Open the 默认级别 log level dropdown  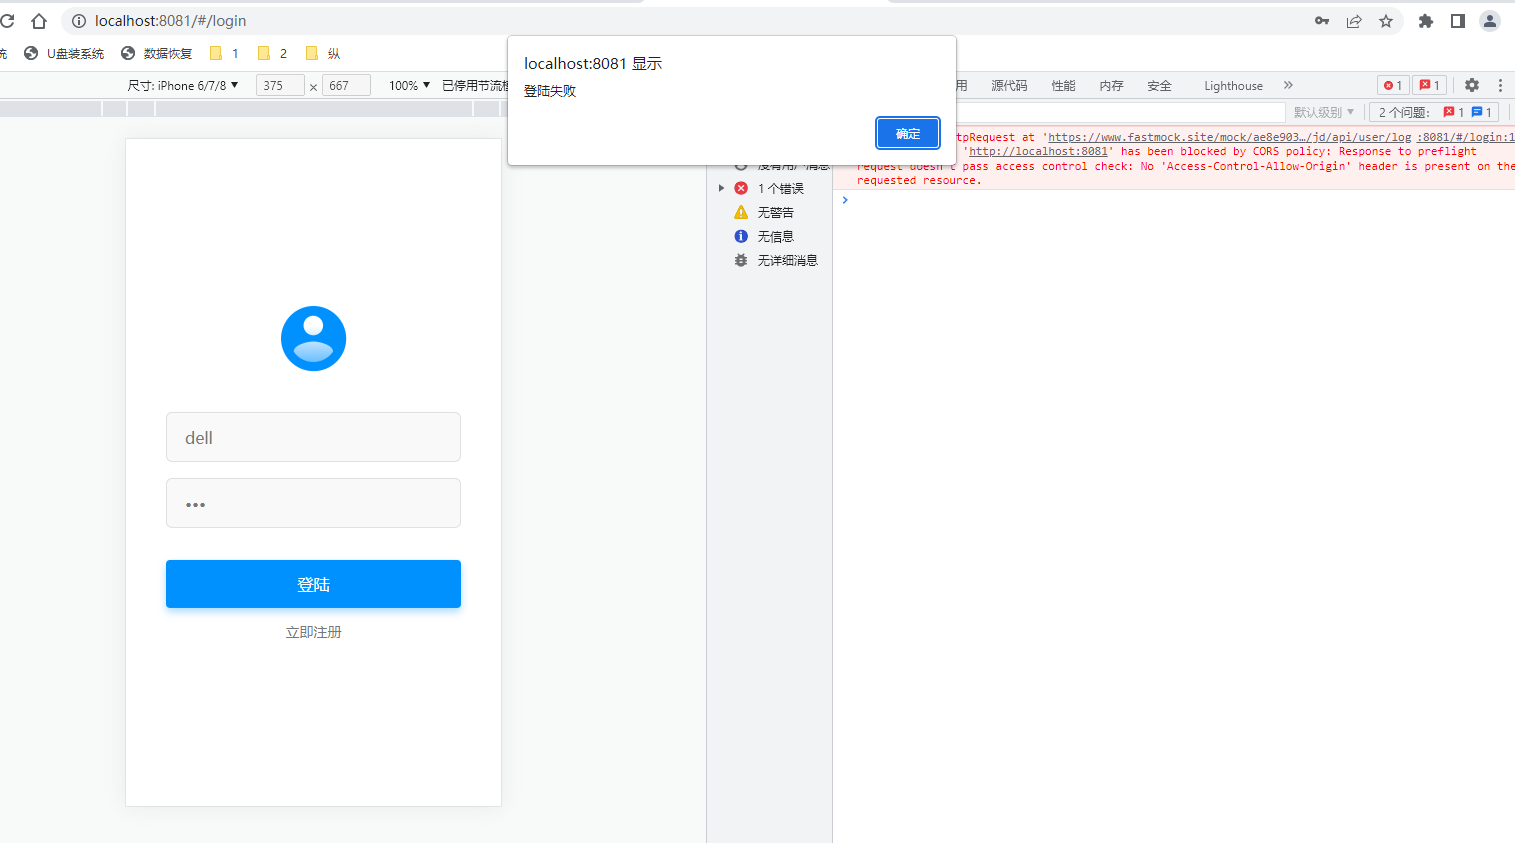(x=1324, y=113)
